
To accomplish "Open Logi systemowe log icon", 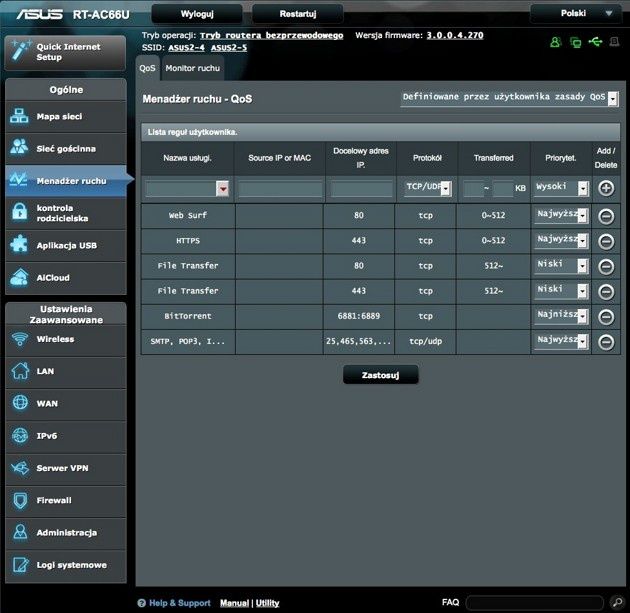I will click(20, 564).
